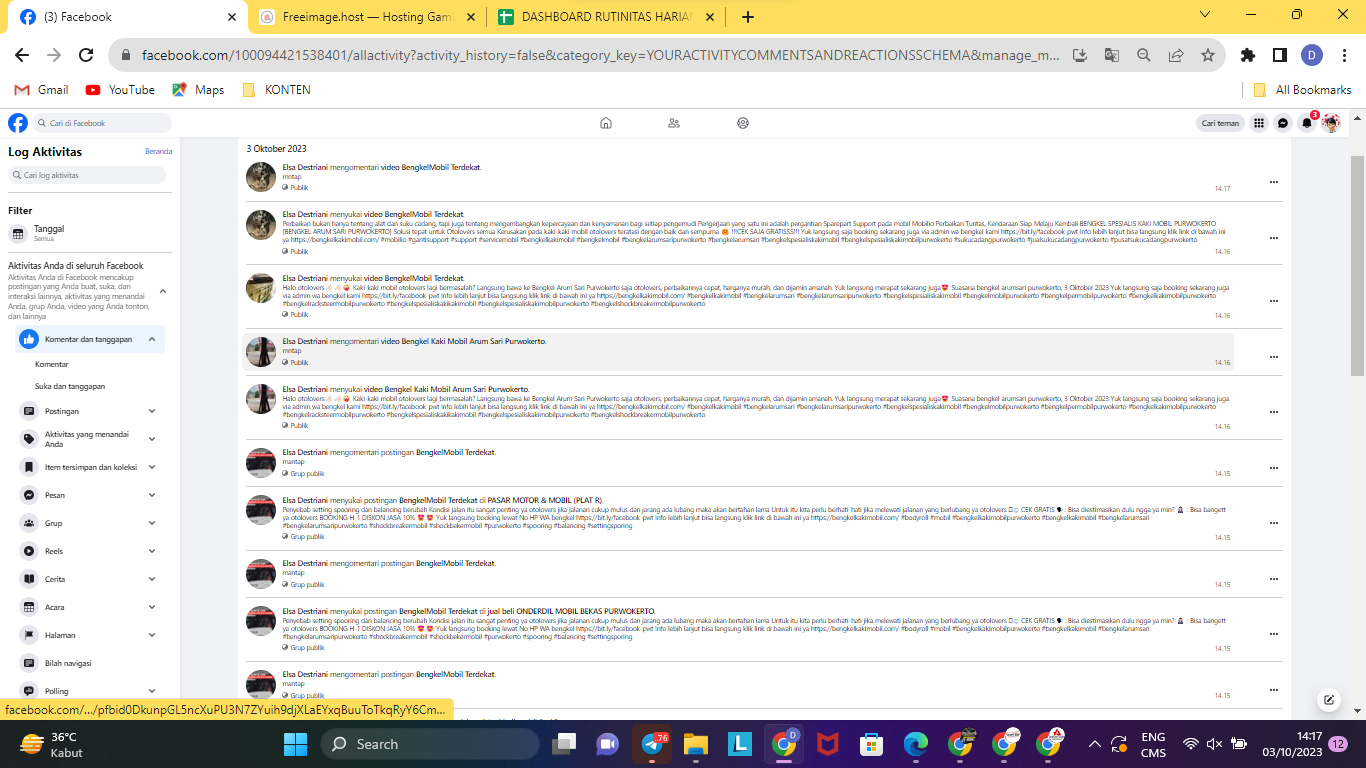
Task: Click the Cari log aktivitas search field
Action: 87,175
